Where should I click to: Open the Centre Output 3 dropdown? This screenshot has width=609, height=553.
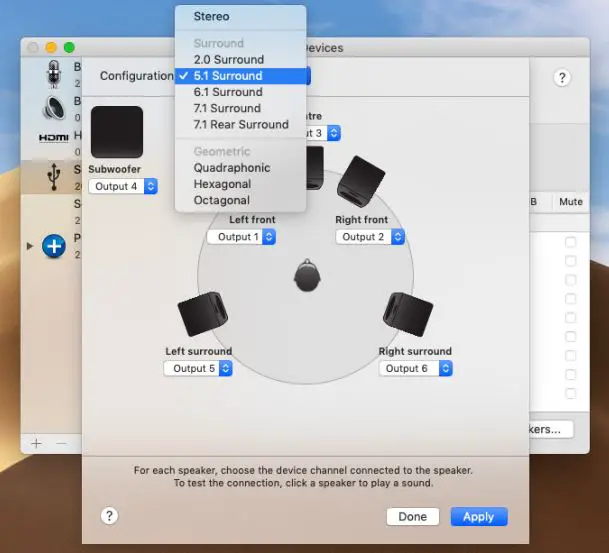323,133
